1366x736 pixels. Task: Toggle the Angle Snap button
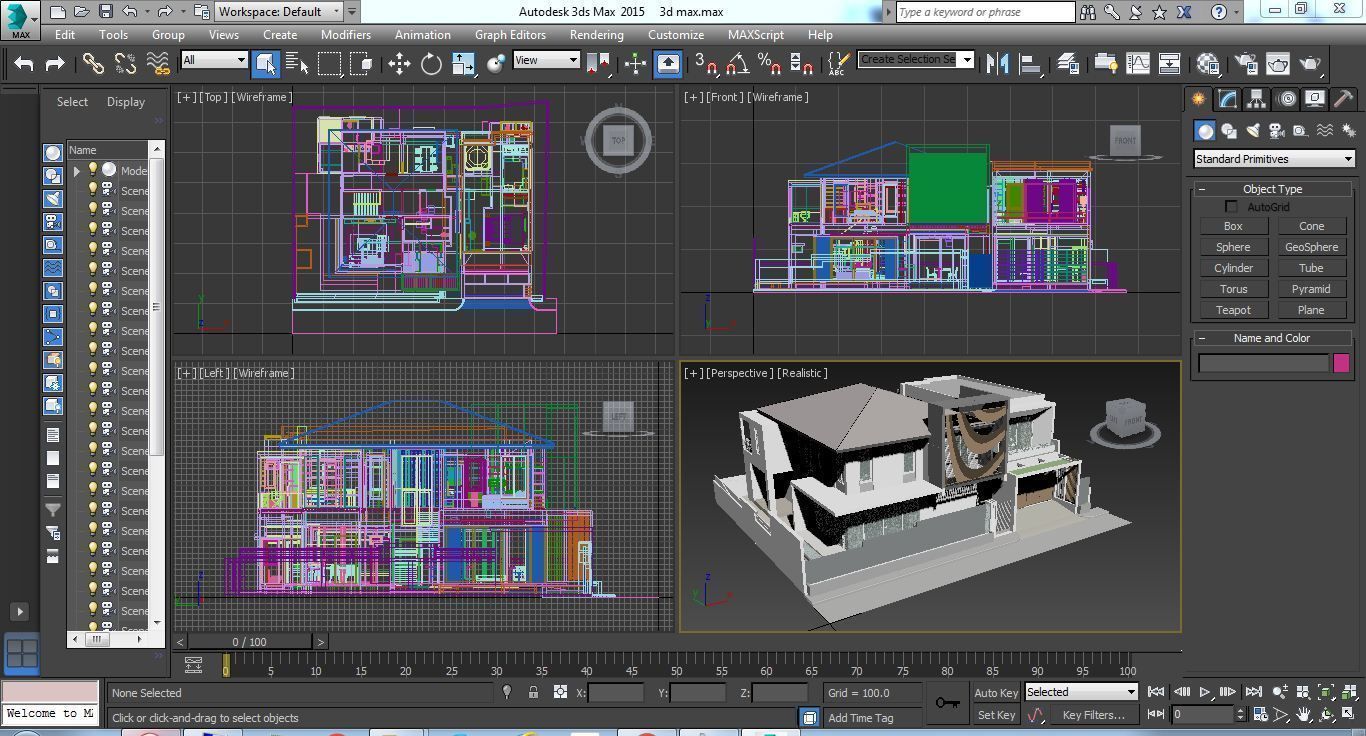(737, 64)
